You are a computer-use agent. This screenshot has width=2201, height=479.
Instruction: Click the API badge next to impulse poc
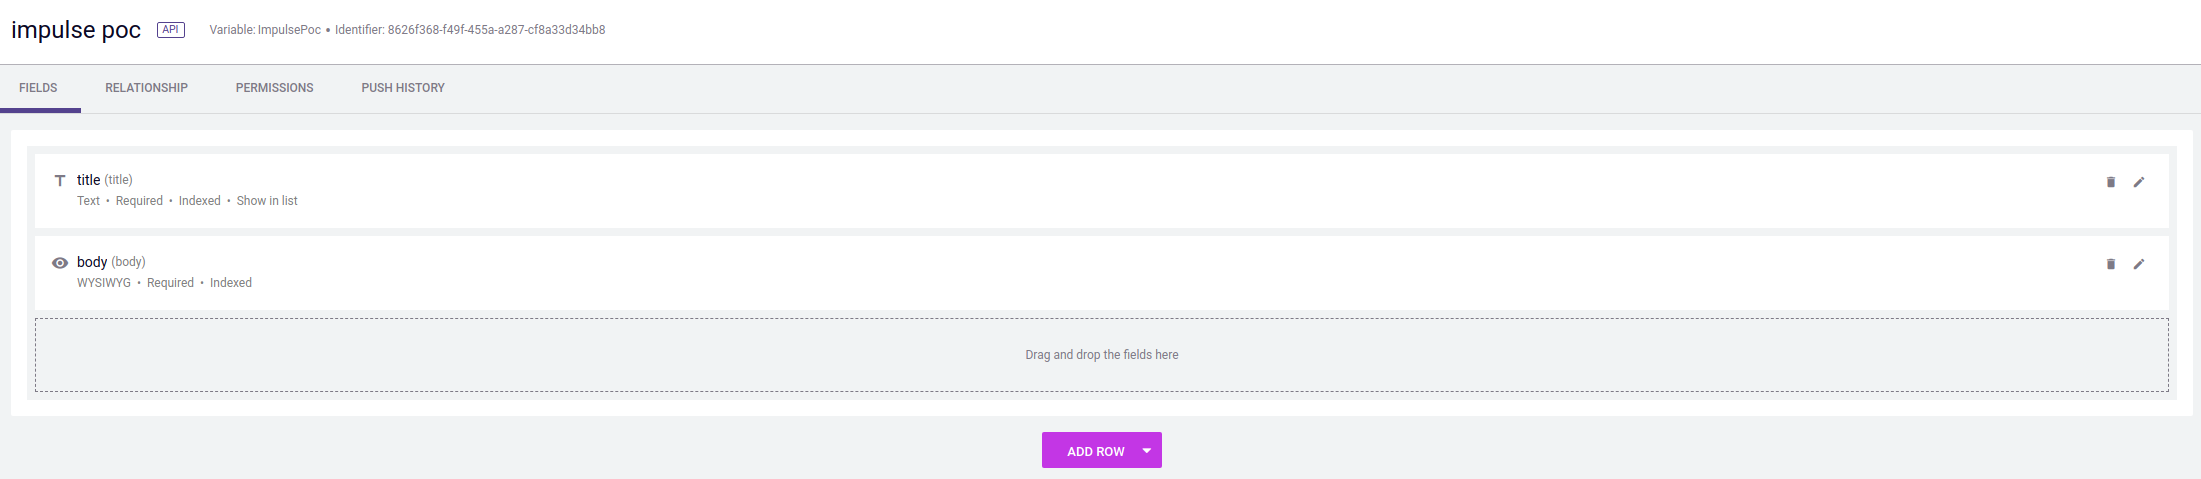pyautogui.click(x=171, y=30)
